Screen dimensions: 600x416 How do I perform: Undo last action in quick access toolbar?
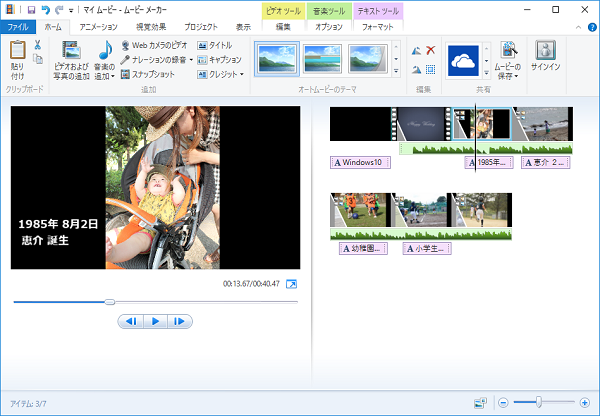[46, 10]
